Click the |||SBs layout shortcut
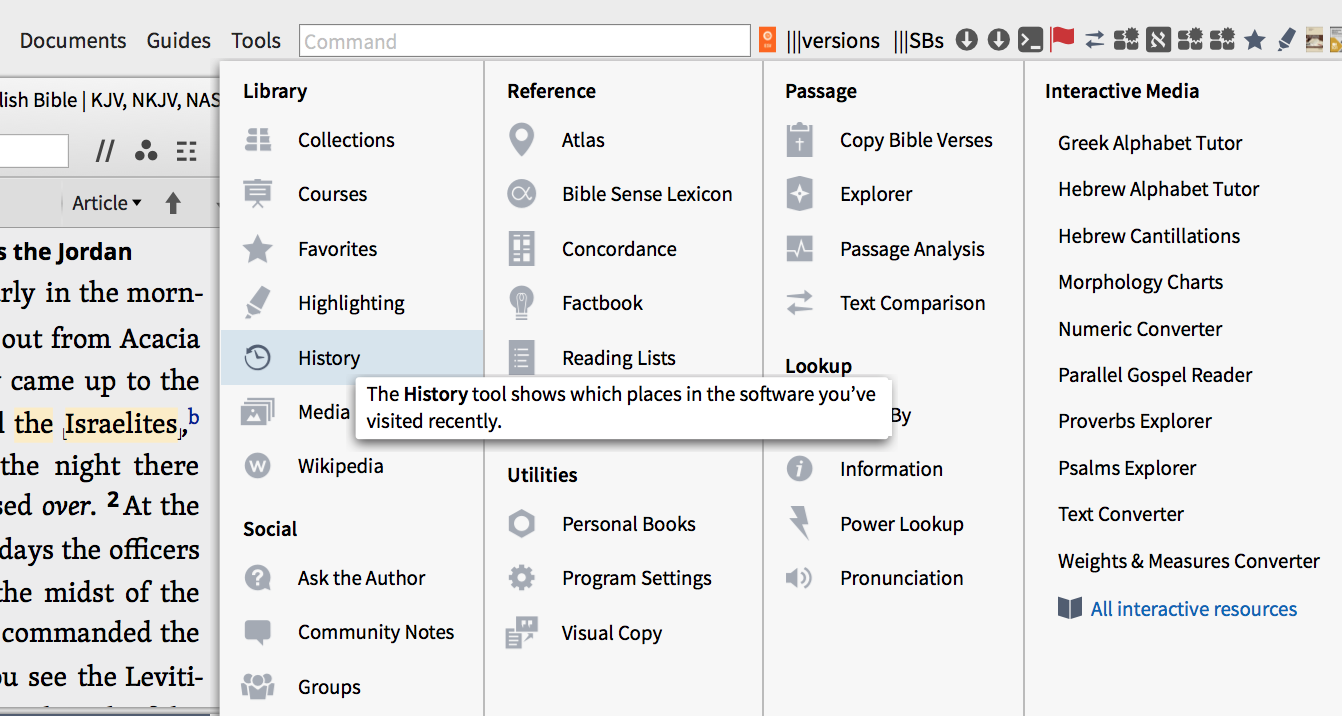1342x716 pixels. 918,41
